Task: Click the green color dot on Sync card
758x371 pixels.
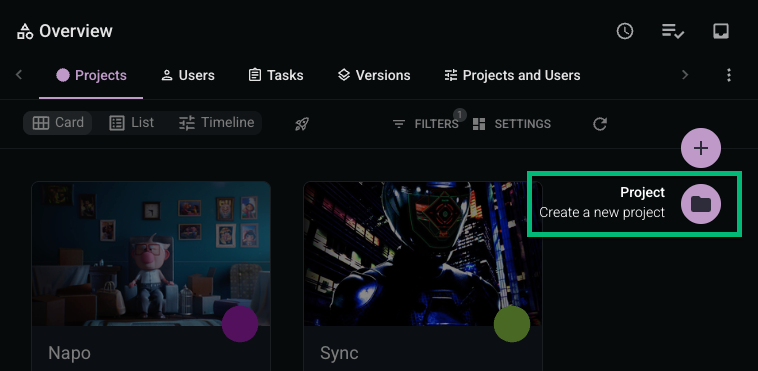Action: click(x=511, y=324)
